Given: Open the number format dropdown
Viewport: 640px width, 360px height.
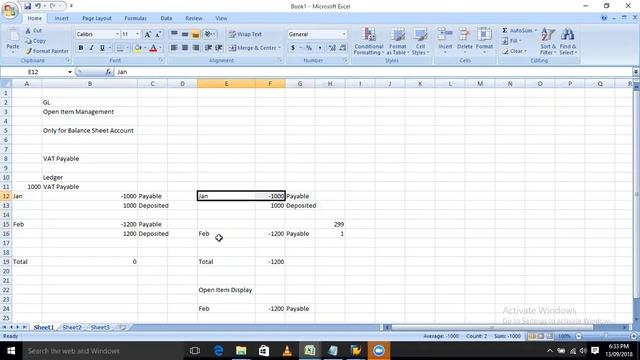Looking at the screenshot, I should (344, 34).
